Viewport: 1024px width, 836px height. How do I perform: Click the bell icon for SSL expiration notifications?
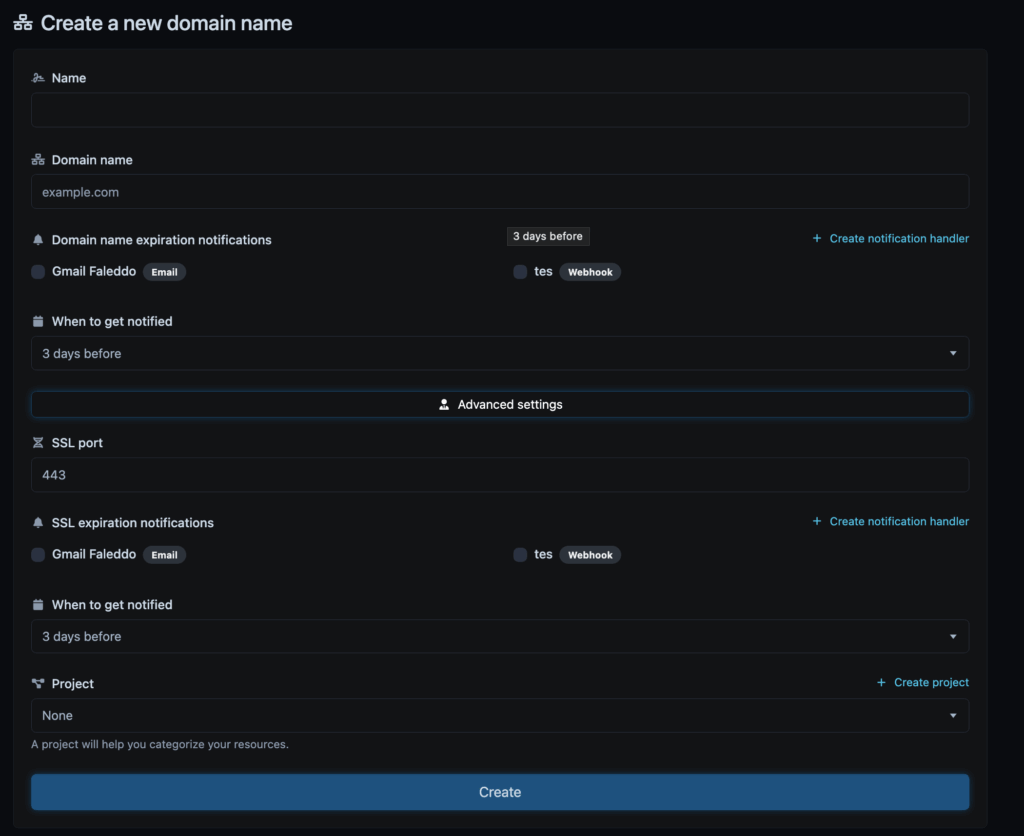pyautogui.click(x=38, y=523)
